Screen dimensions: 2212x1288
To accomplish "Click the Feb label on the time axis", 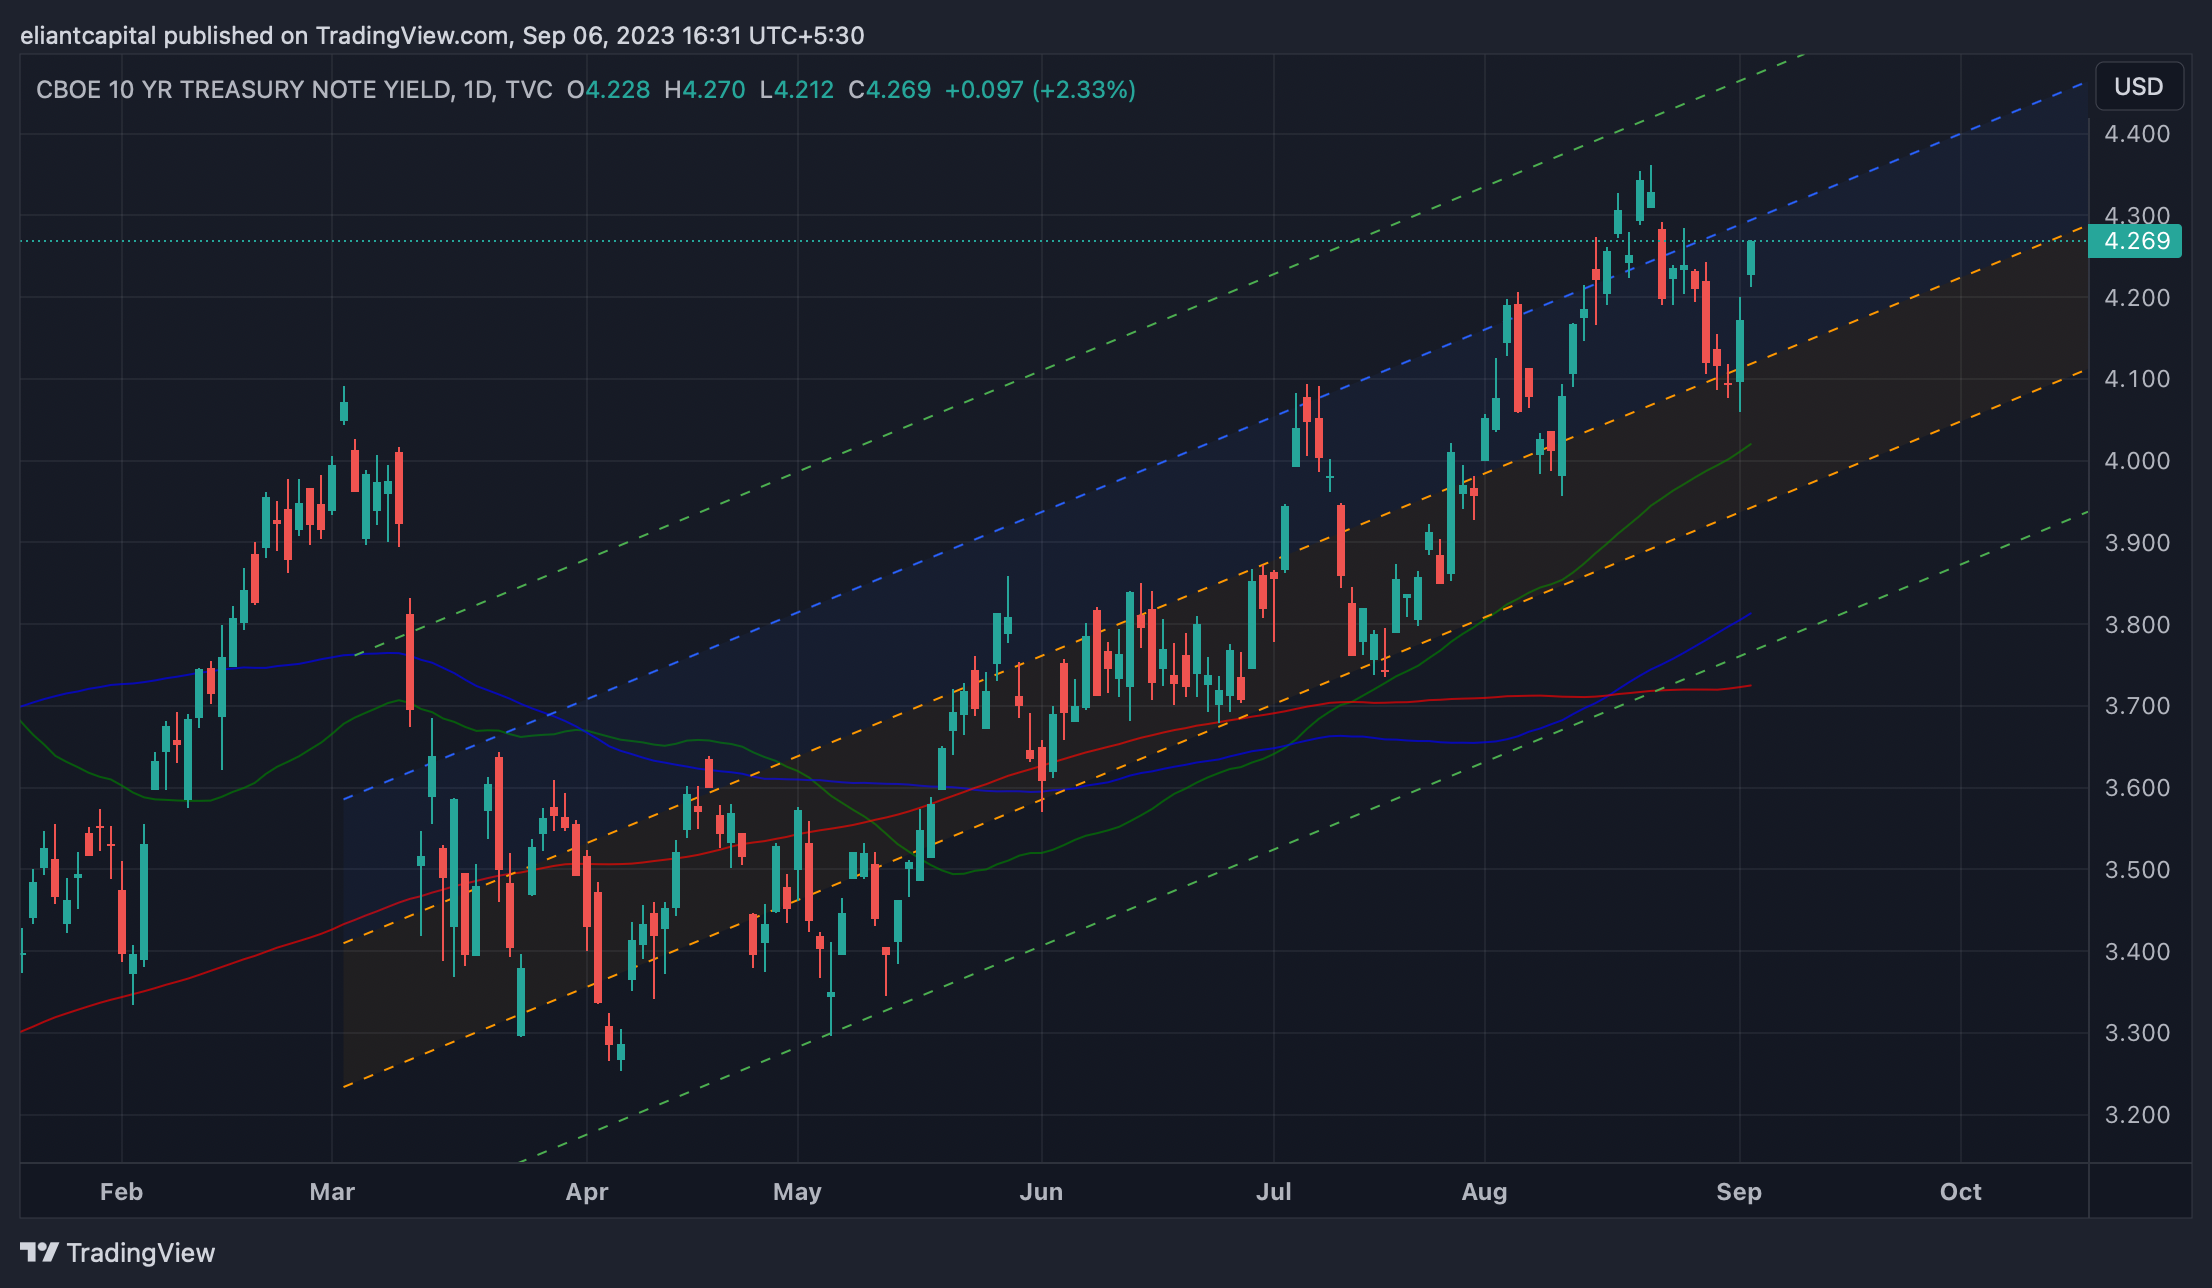I will tap(121, 1192).
